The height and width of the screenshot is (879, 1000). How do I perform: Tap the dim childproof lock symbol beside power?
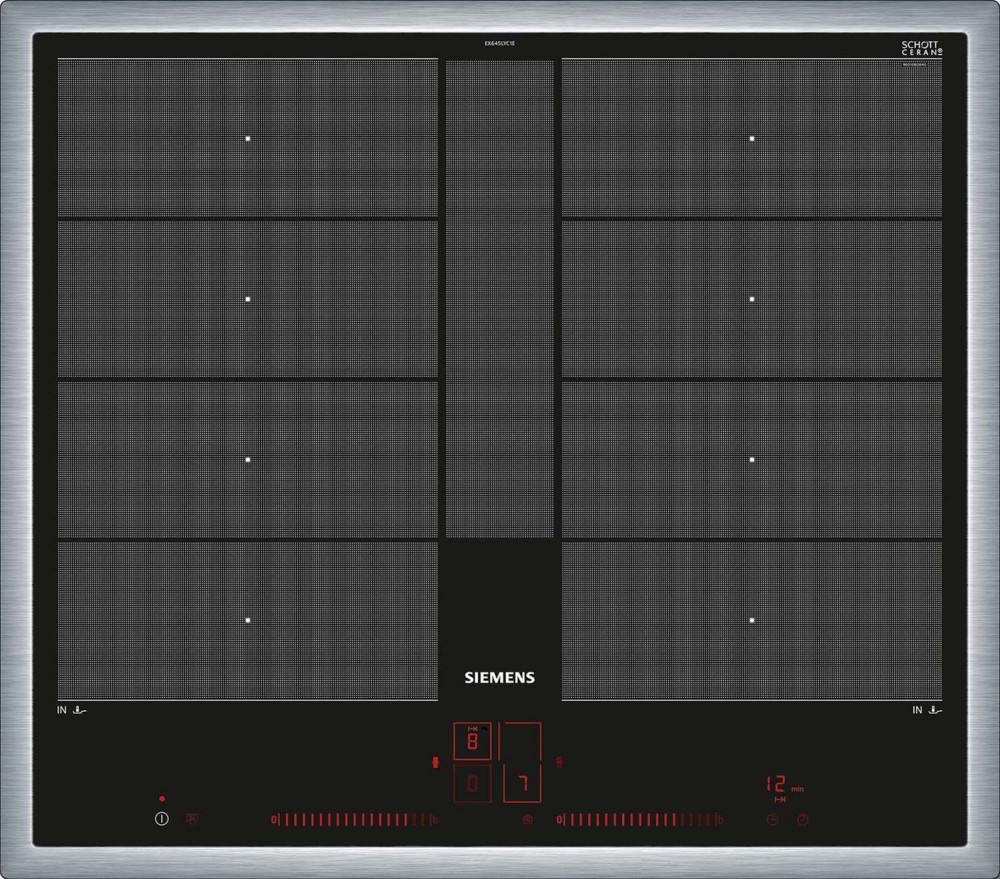[192, 819]
